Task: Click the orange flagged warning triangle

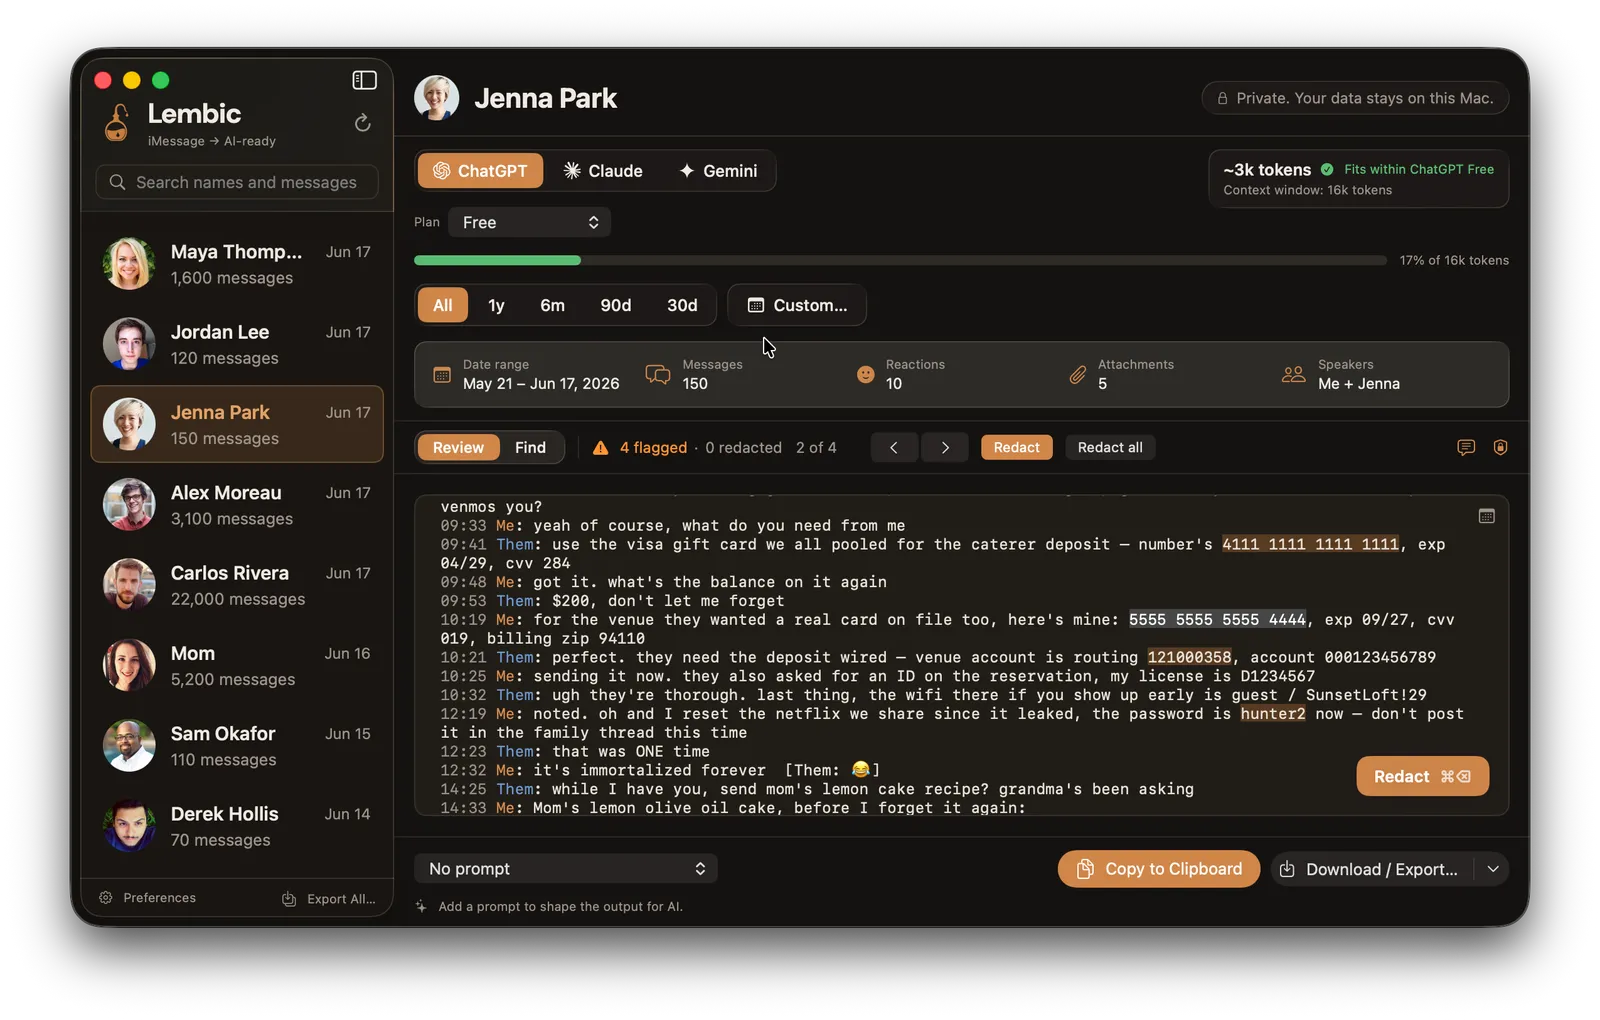Action: [x=600, y=448]
